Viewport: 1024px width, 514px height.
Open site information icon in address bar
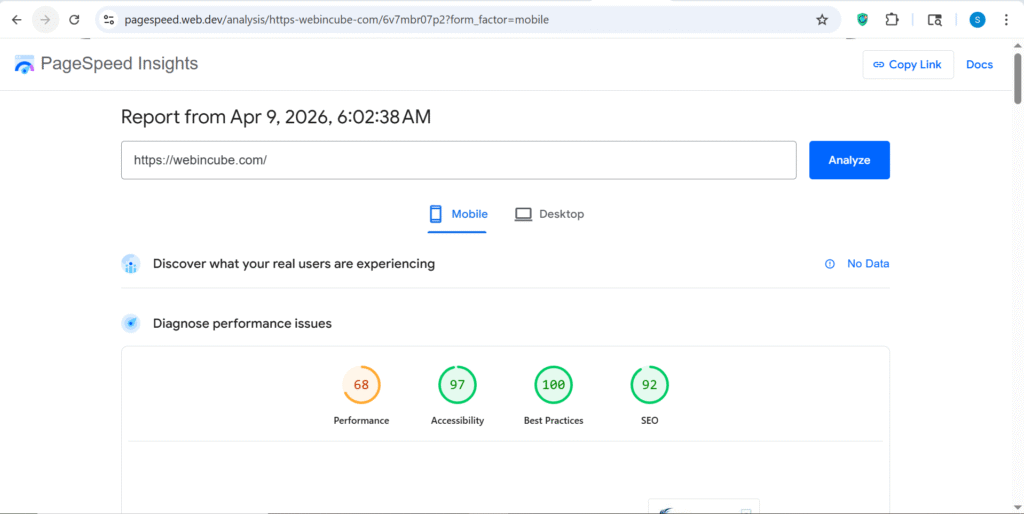coord(109,20)
